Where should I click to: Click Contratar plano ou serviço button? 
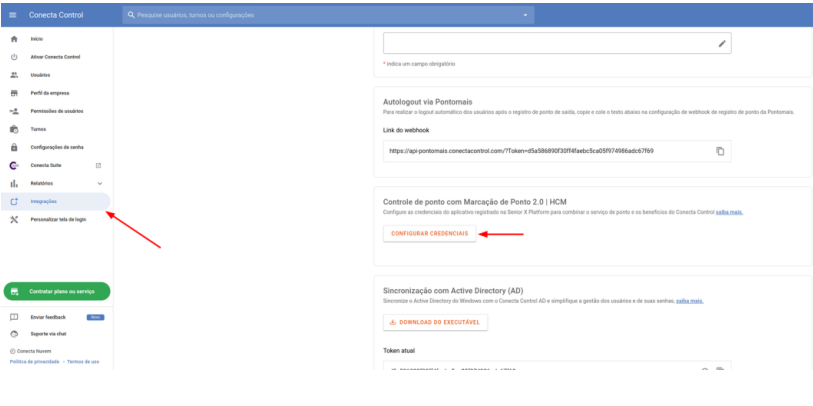(x=57, y=291)
